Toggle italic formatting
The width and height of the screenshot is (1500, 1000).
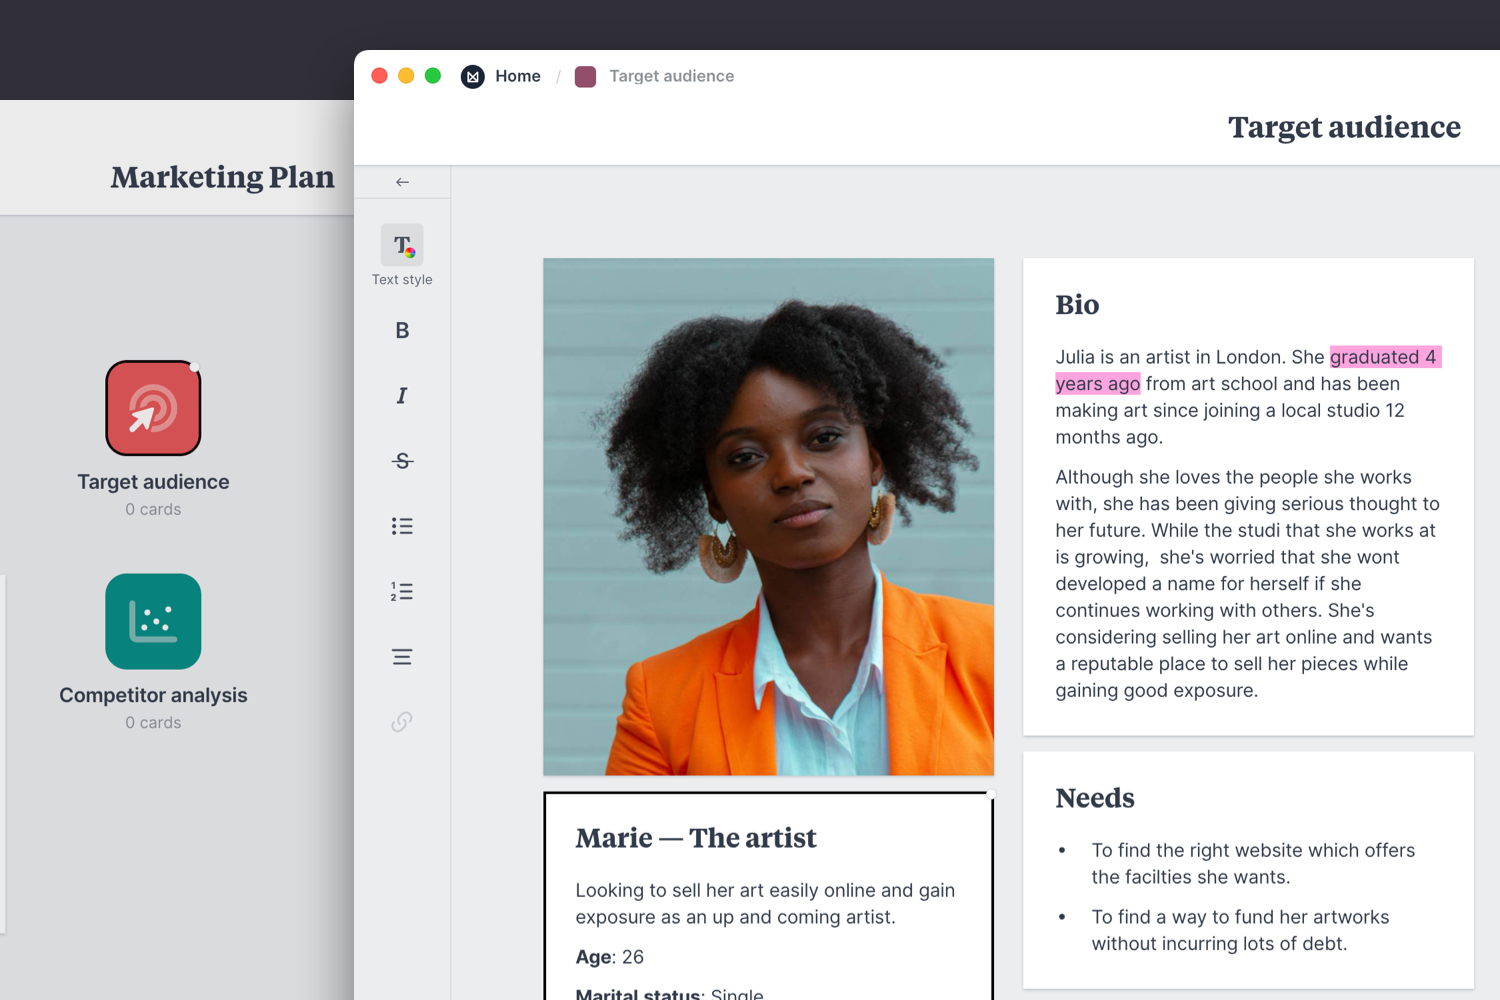(x=402, y=396)
